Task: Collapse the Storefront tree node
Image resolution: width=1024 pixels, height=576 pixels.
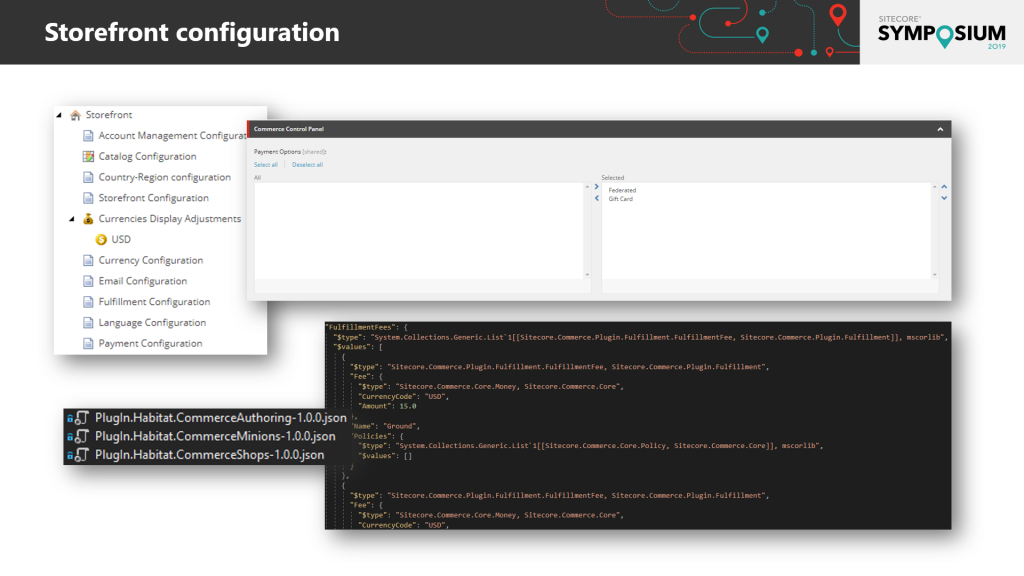Action: (x=60, y=115)
